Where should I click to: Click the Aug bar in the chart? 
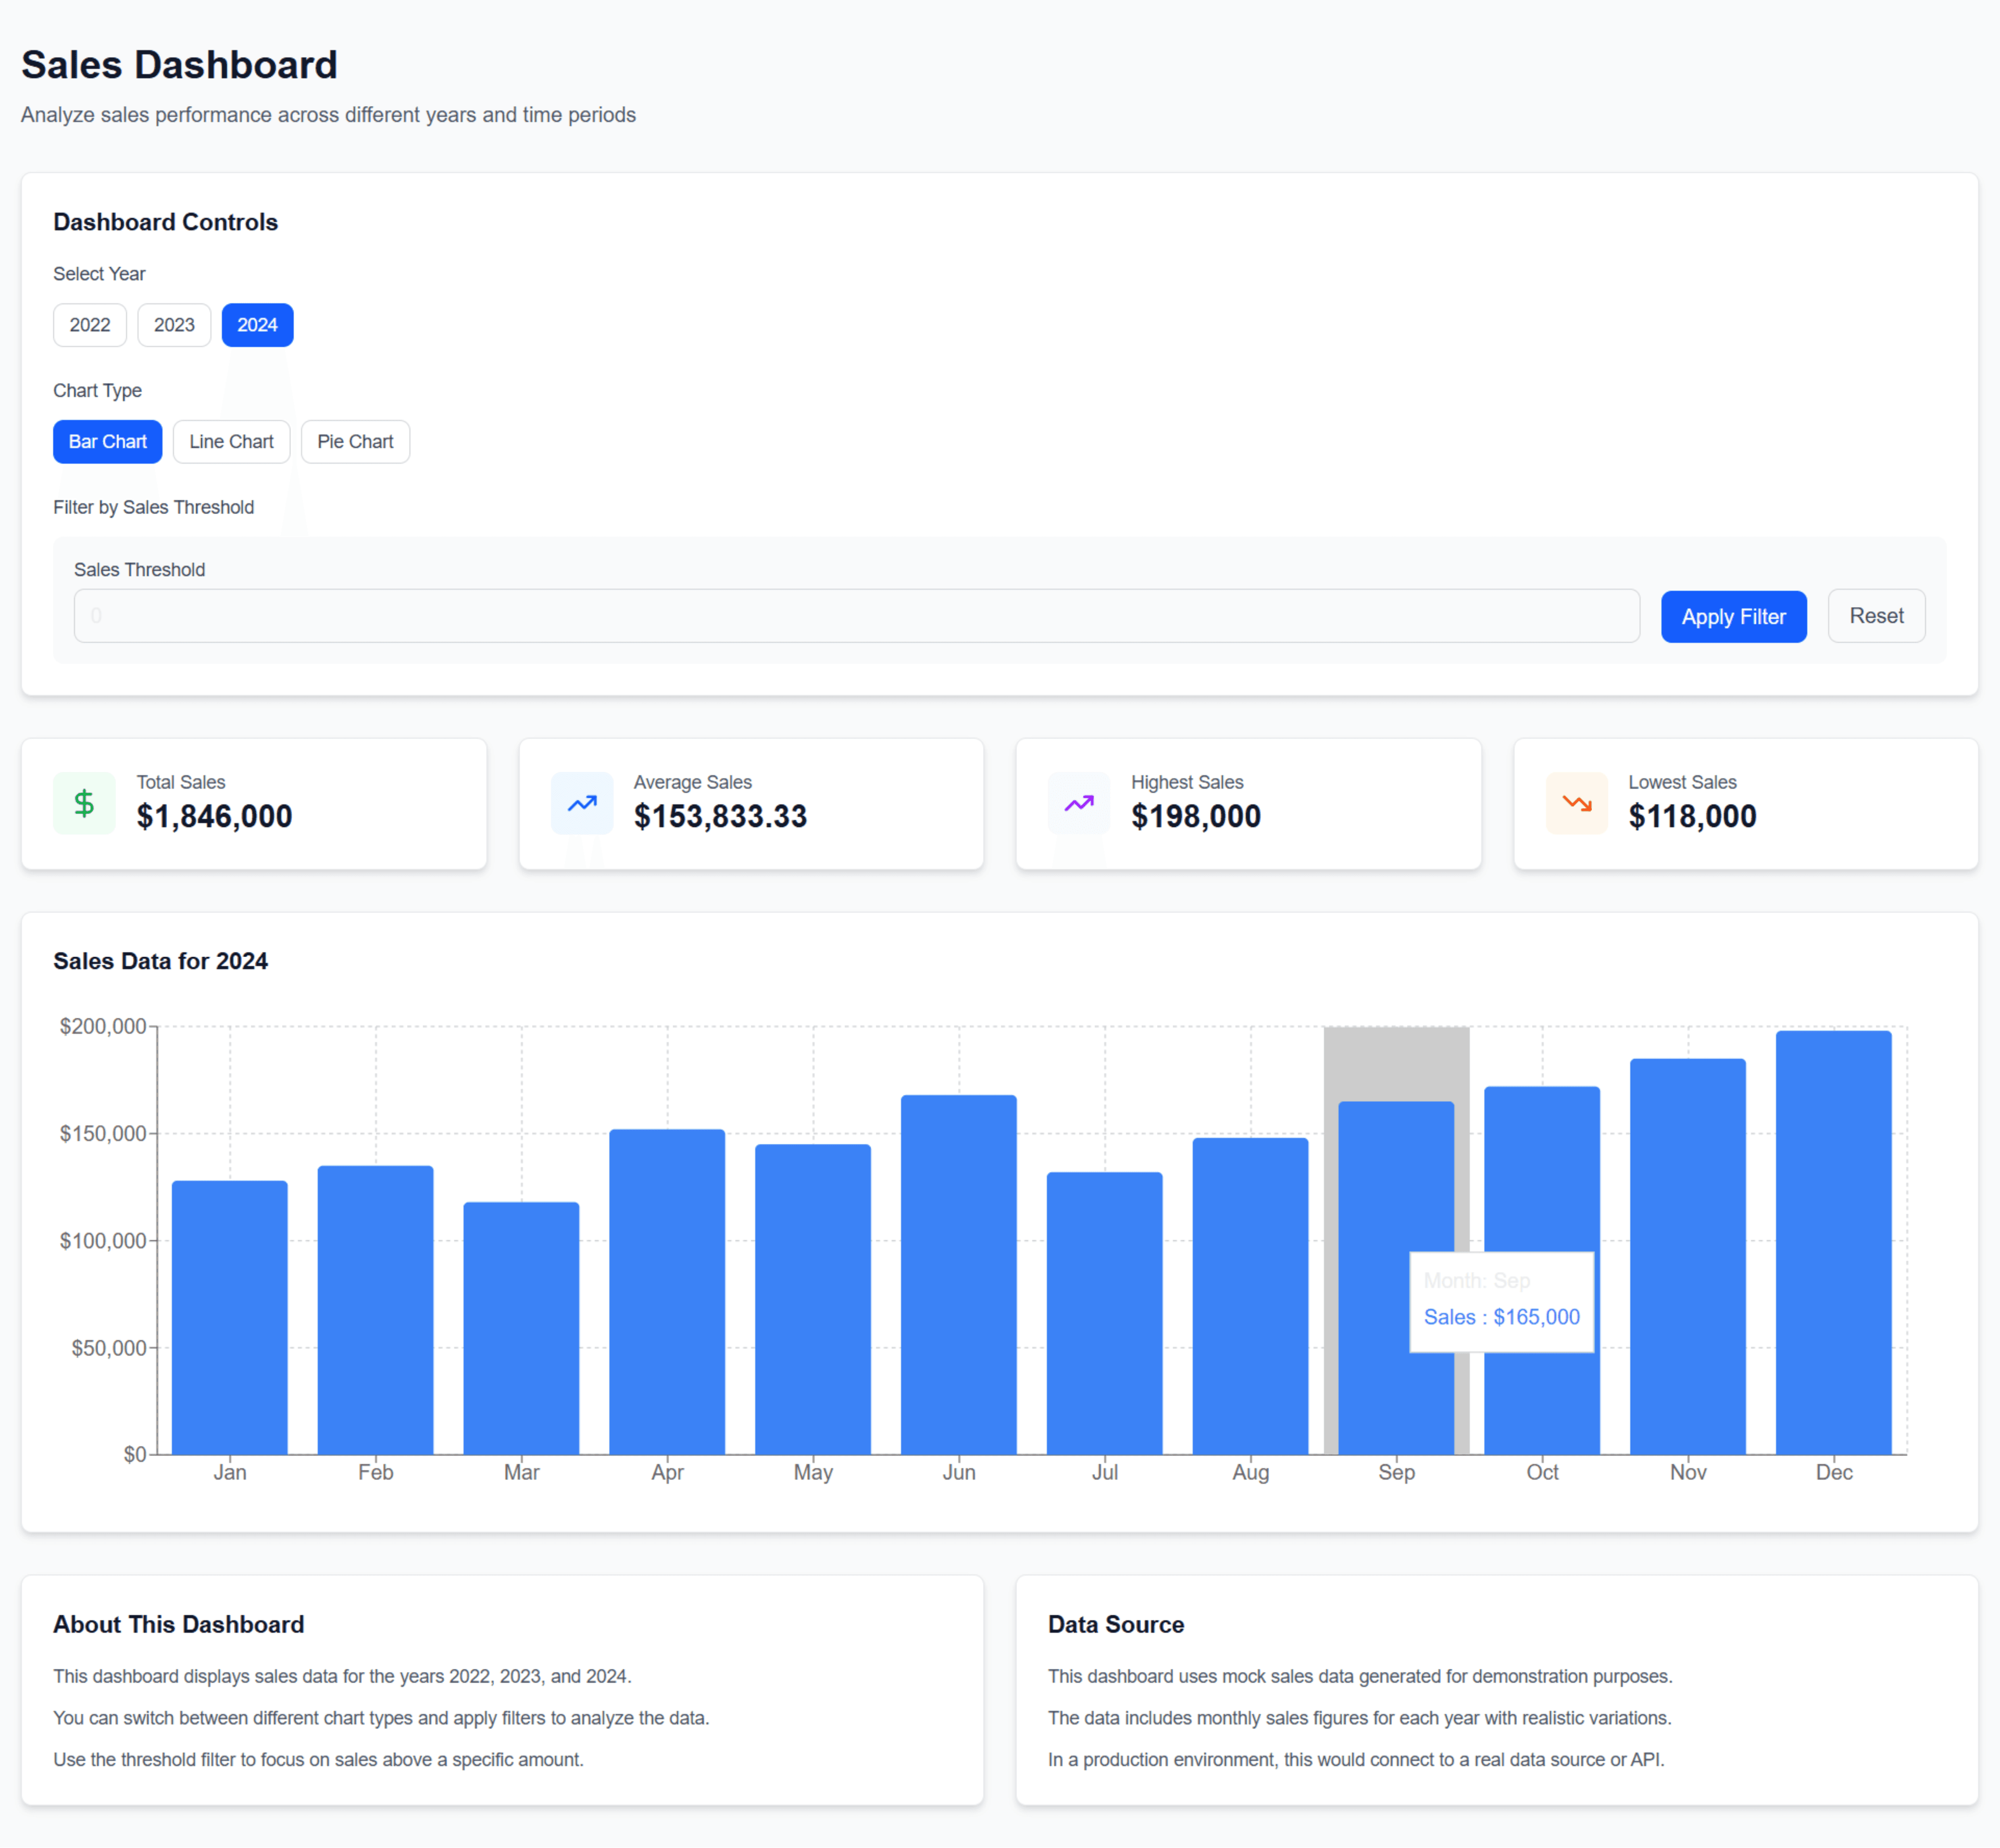[x=1250, y=1296]
